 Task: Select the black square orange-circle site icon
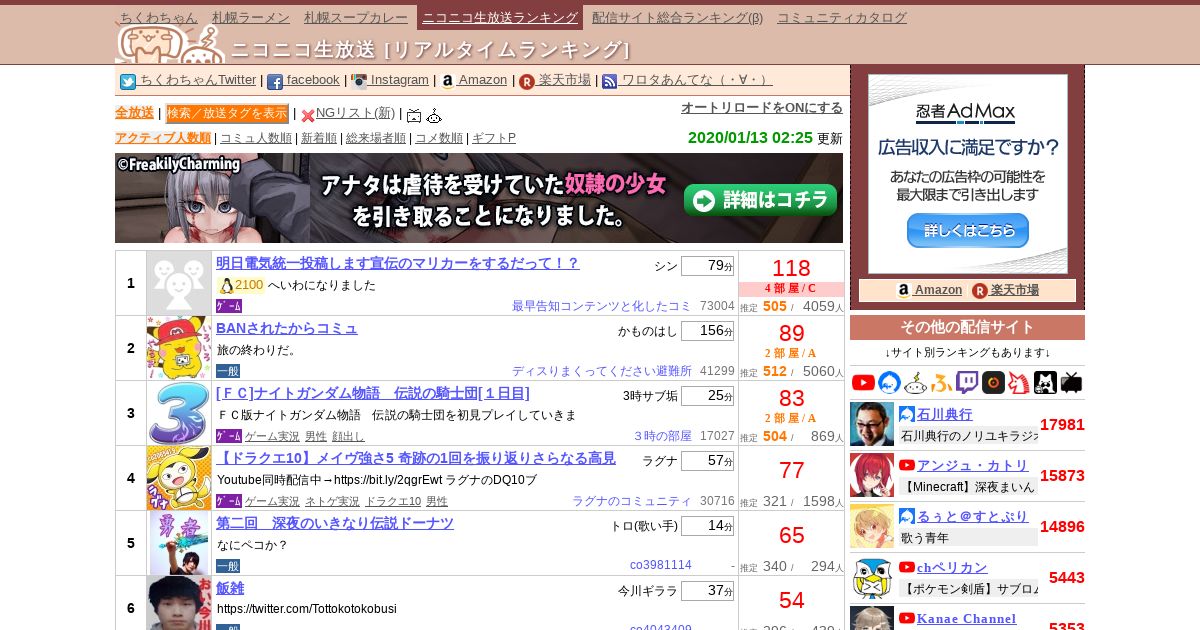pyautogui.click(x=993, y=382)
